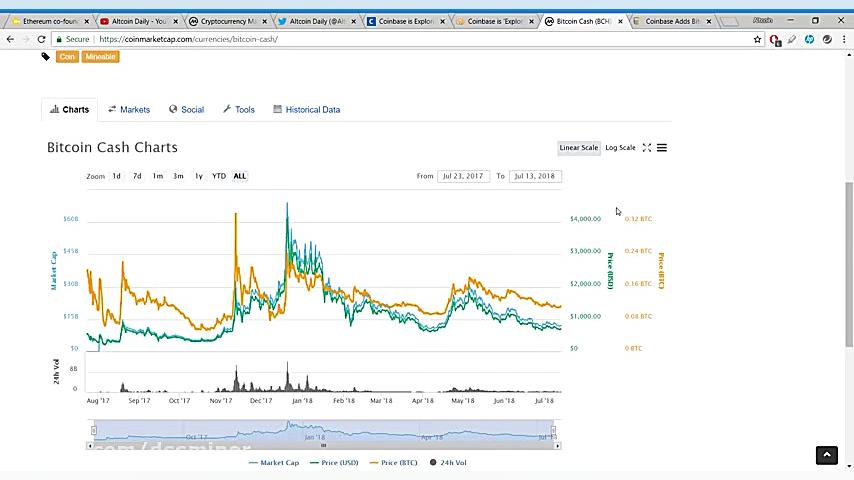This screenshot has width=854, height=480.
Task: Click navigator scroll left arrow
Action: point(90,446)
